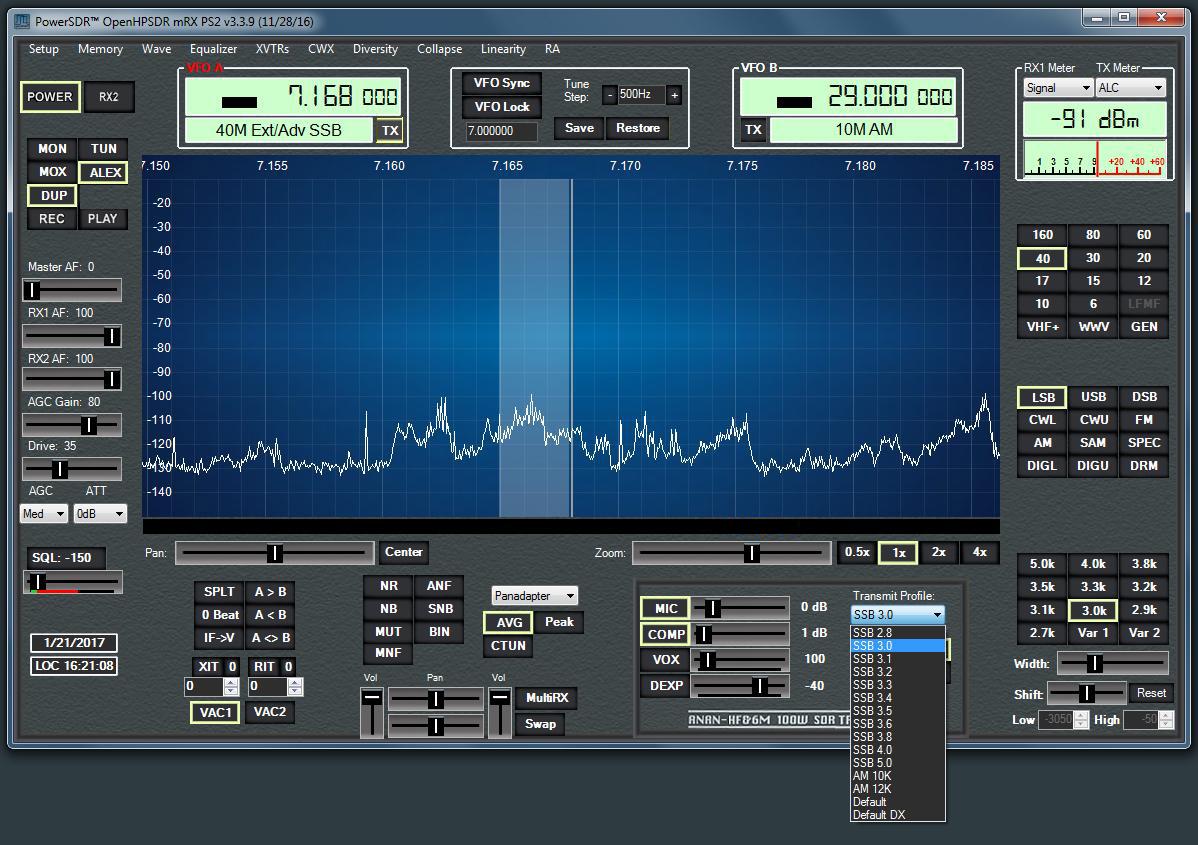Open the AGC mode dropdown
The width and height of the screenshot is (1198, 845).
pyautogui.click(x=44, y=514)
